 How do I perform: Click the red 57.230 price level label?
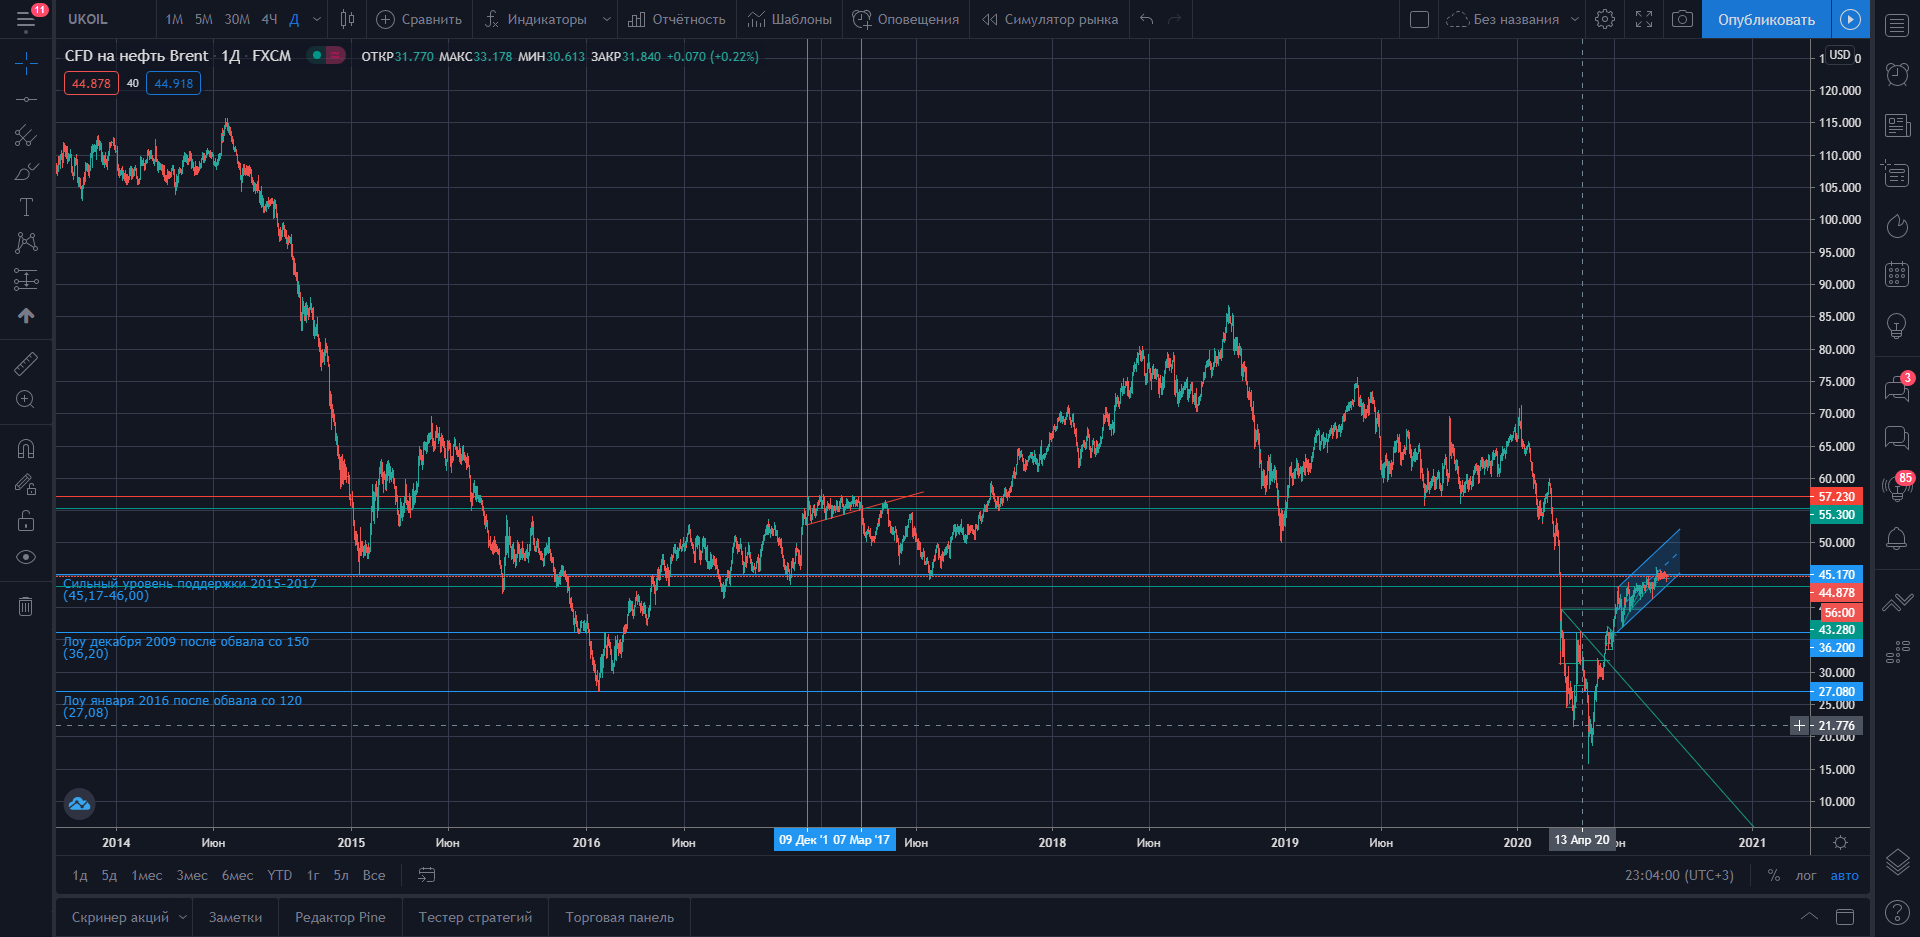1836,497
